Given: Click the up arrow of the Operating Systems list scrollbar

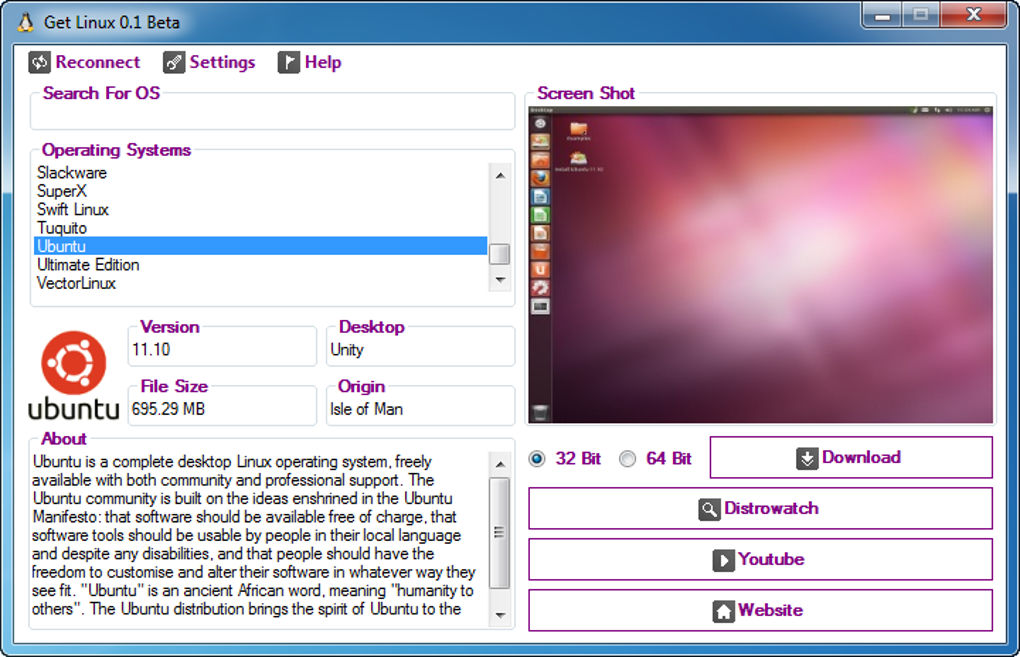Looking at the screenshot, I should coord(500,175).
